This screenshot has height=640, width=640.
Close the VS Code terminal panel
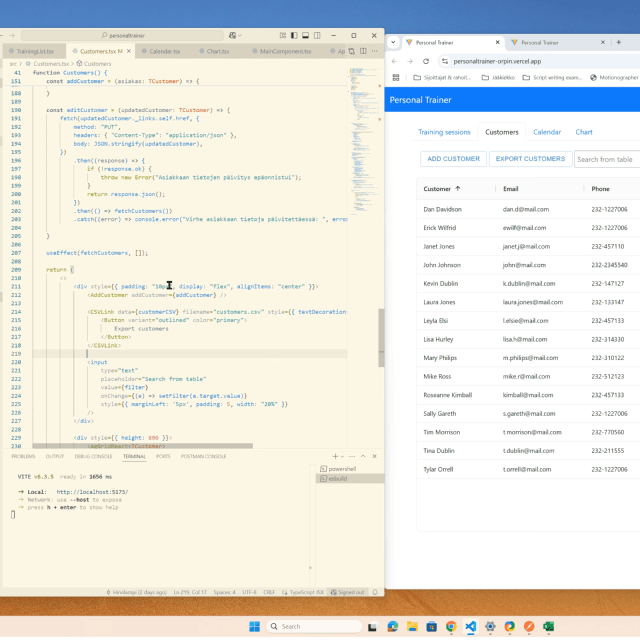[377, 456]
